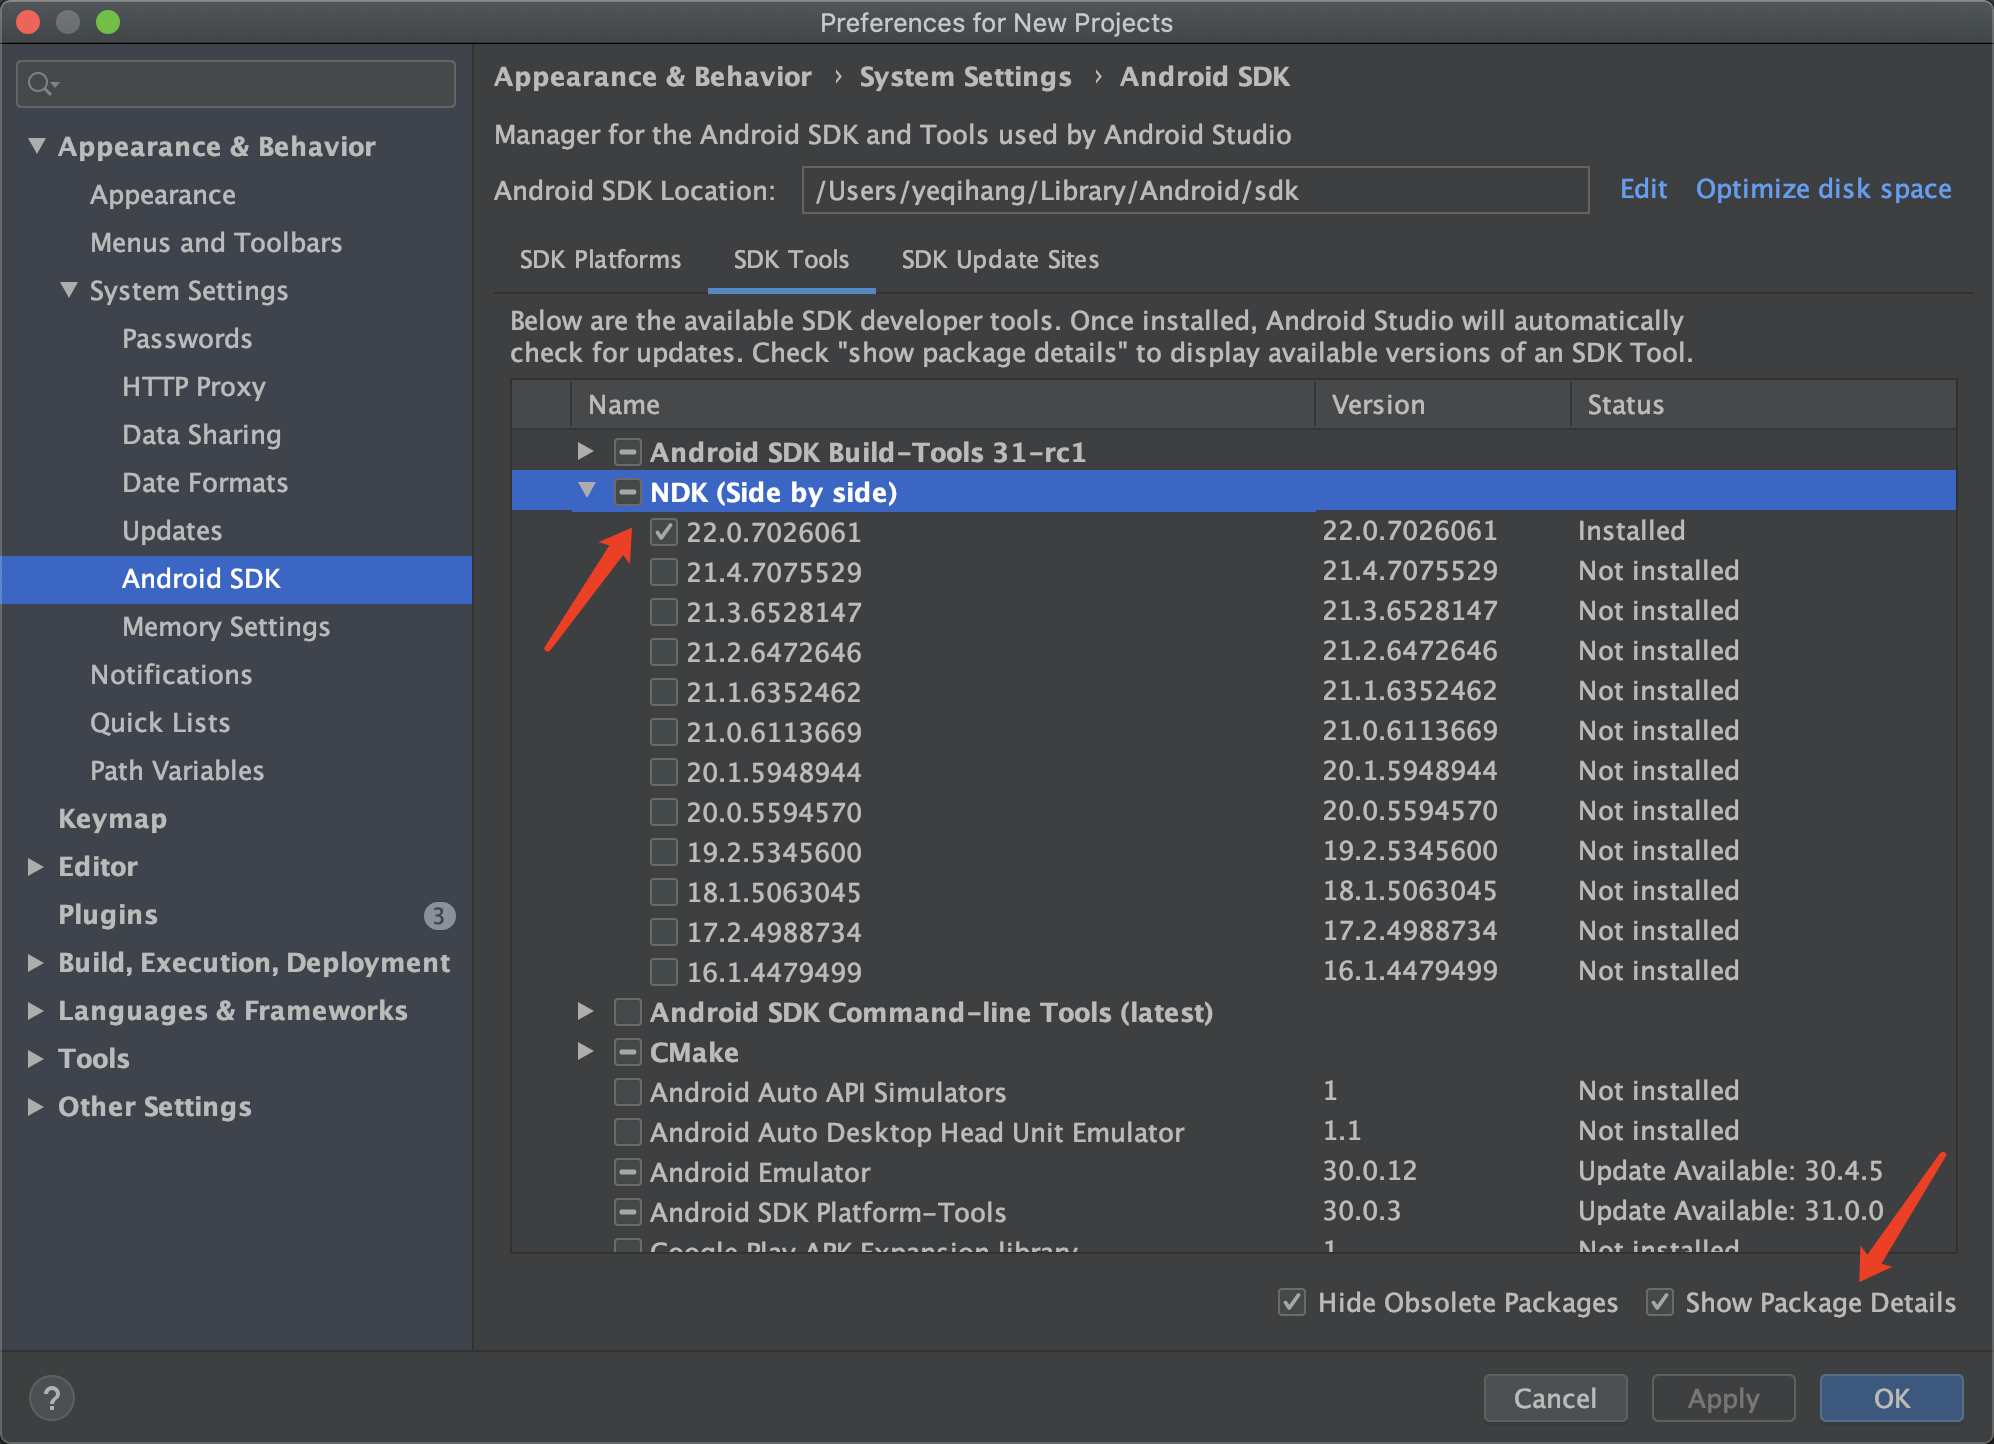Click Optimize disk space link
This screenshot has height=1444, width=1994.
pos(1823,189)
